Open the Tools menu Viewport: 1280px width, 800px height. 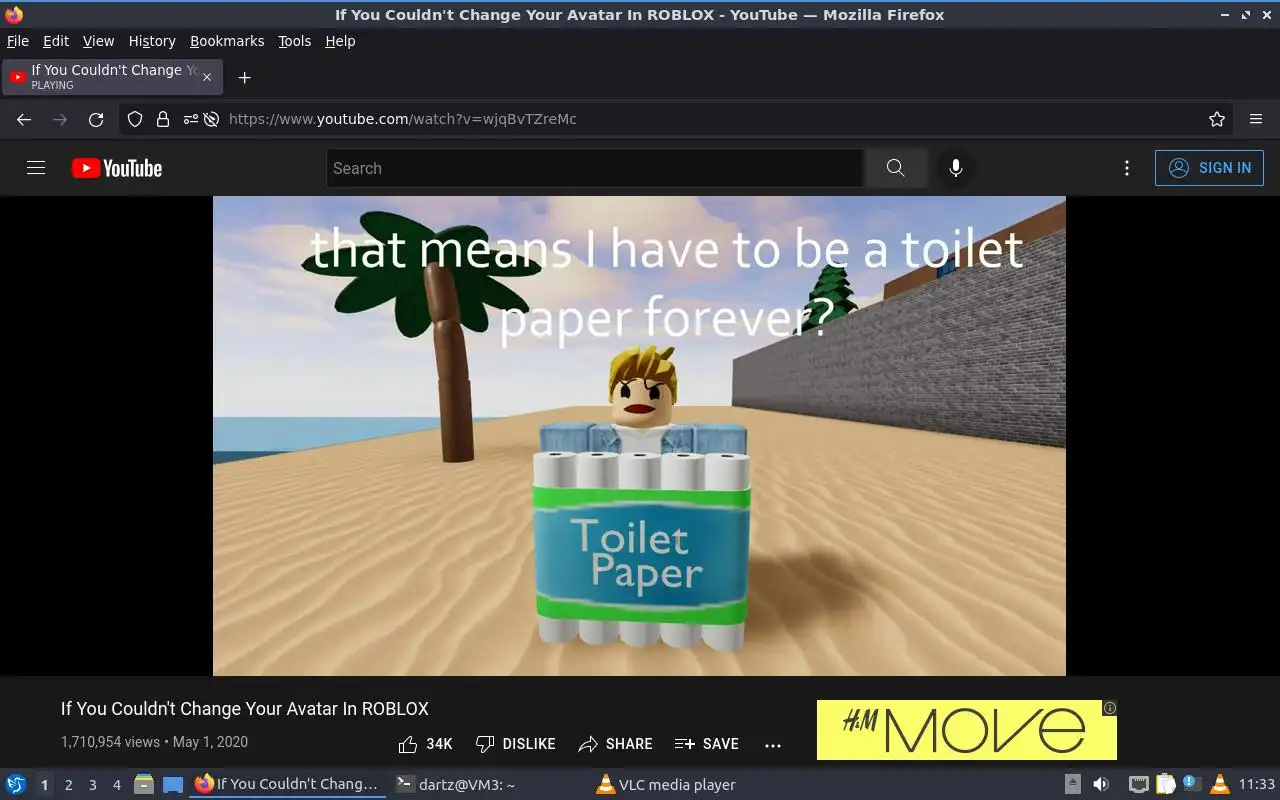point(294,41)
